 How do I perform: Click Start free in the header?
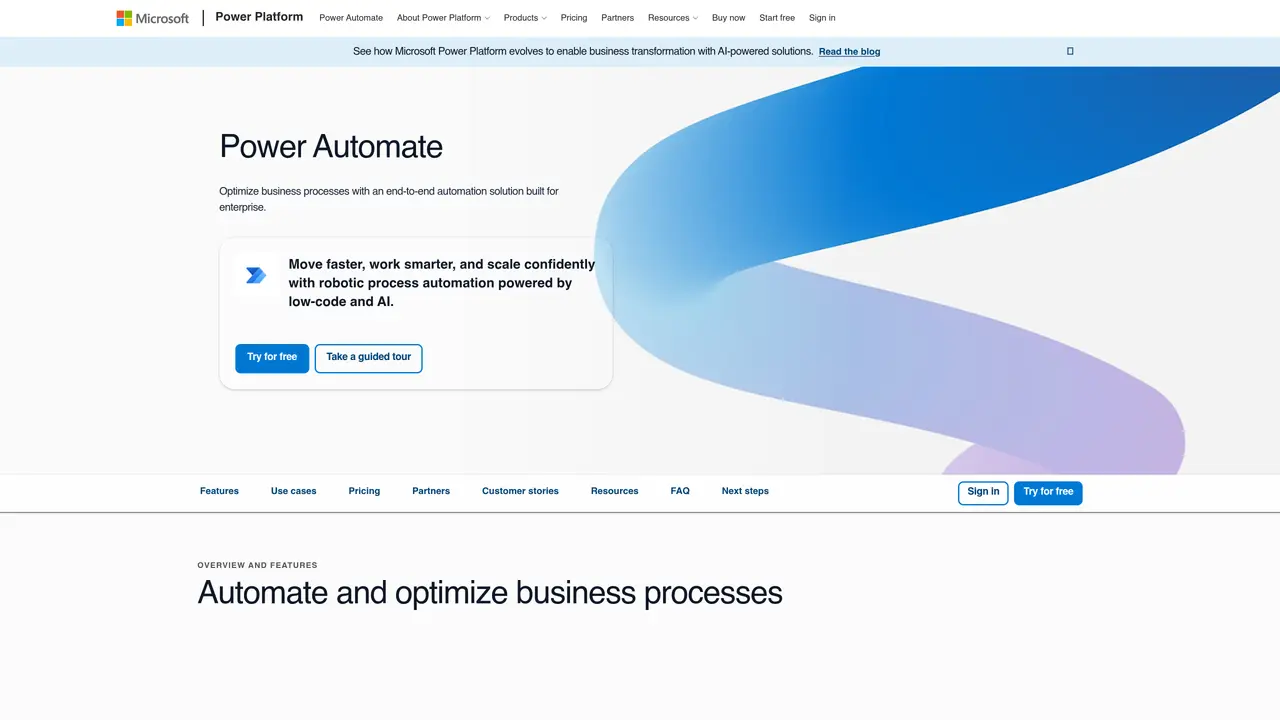777,18
